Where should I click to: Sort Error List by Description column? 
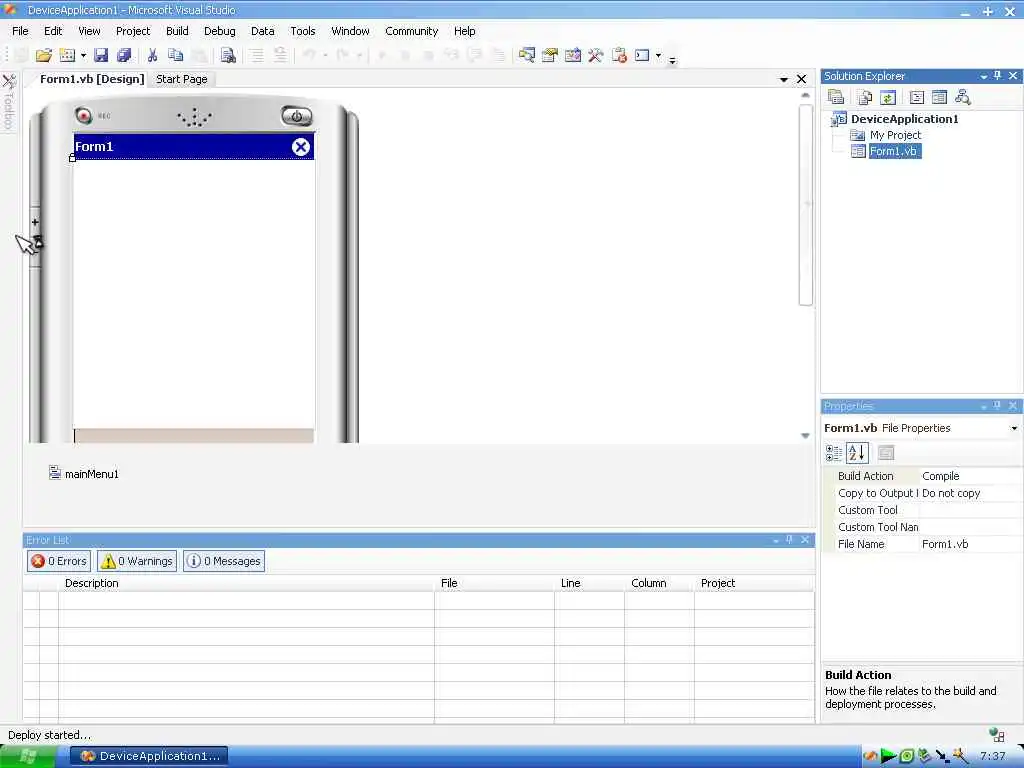pyautogui.click(x=247, y=583)
